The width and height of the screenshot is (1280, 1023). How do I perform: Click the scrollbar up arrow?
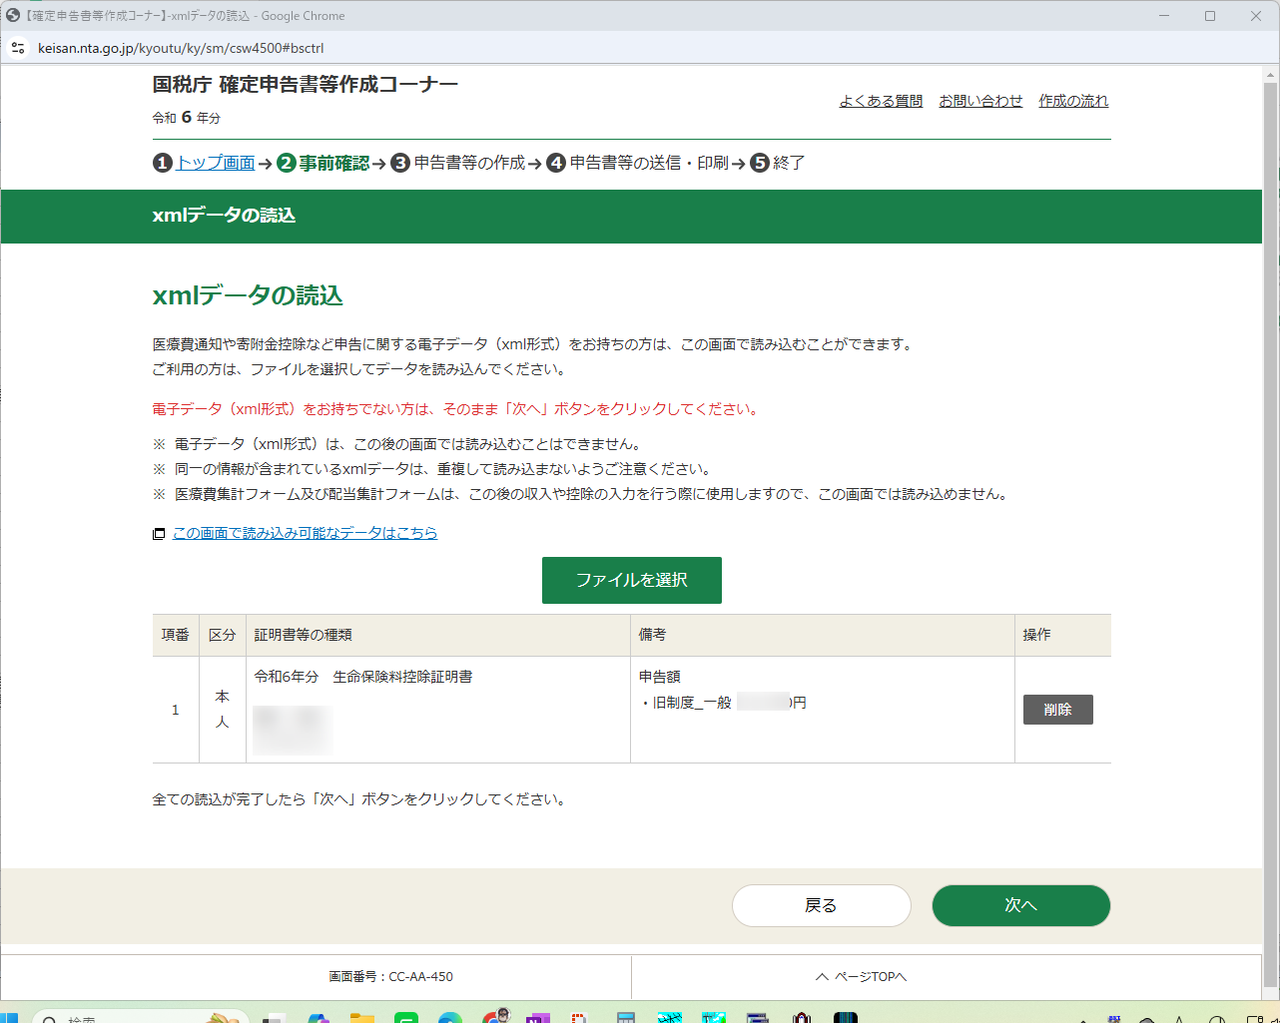[1271, 75]
